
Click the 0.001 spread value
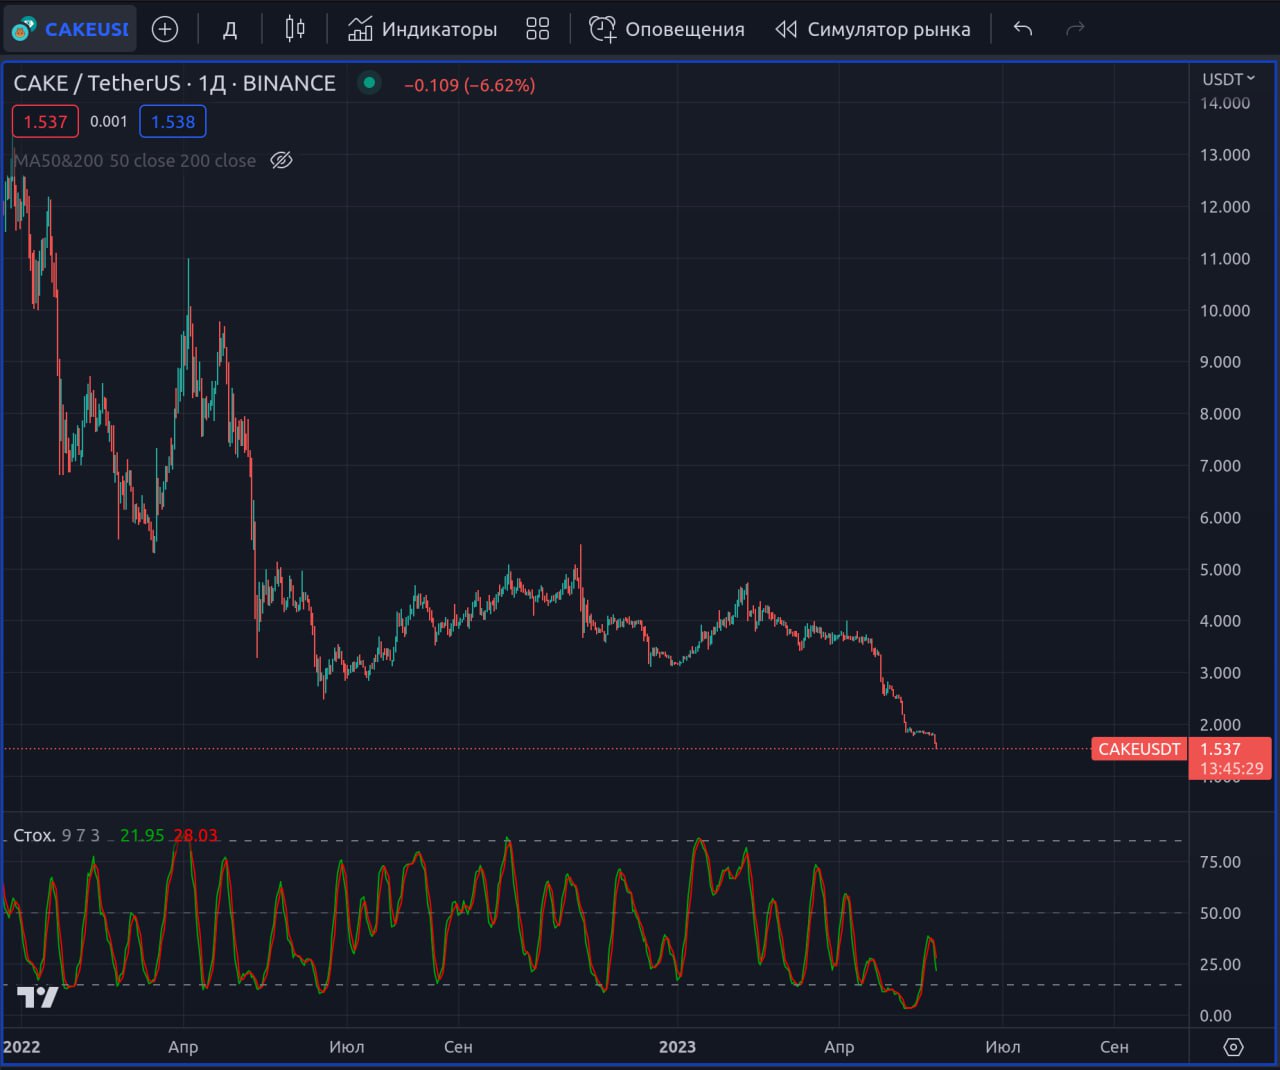(109, 122)
